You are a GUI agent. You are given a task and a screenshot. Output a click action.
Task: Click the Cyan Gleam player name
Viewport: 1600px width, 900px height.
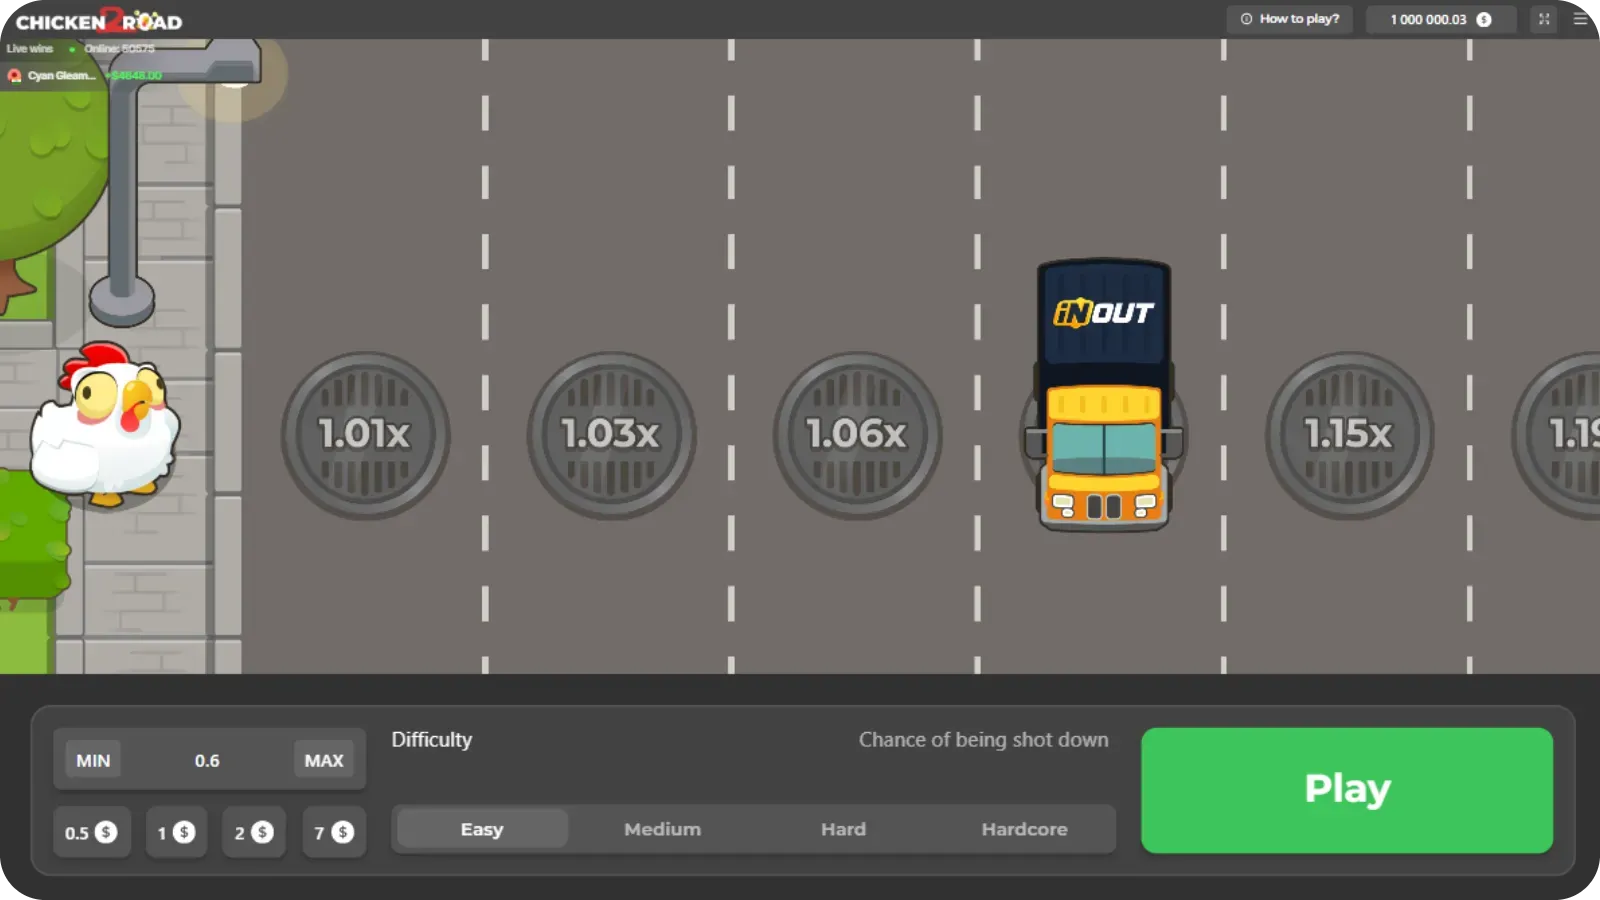coord(62,76)
